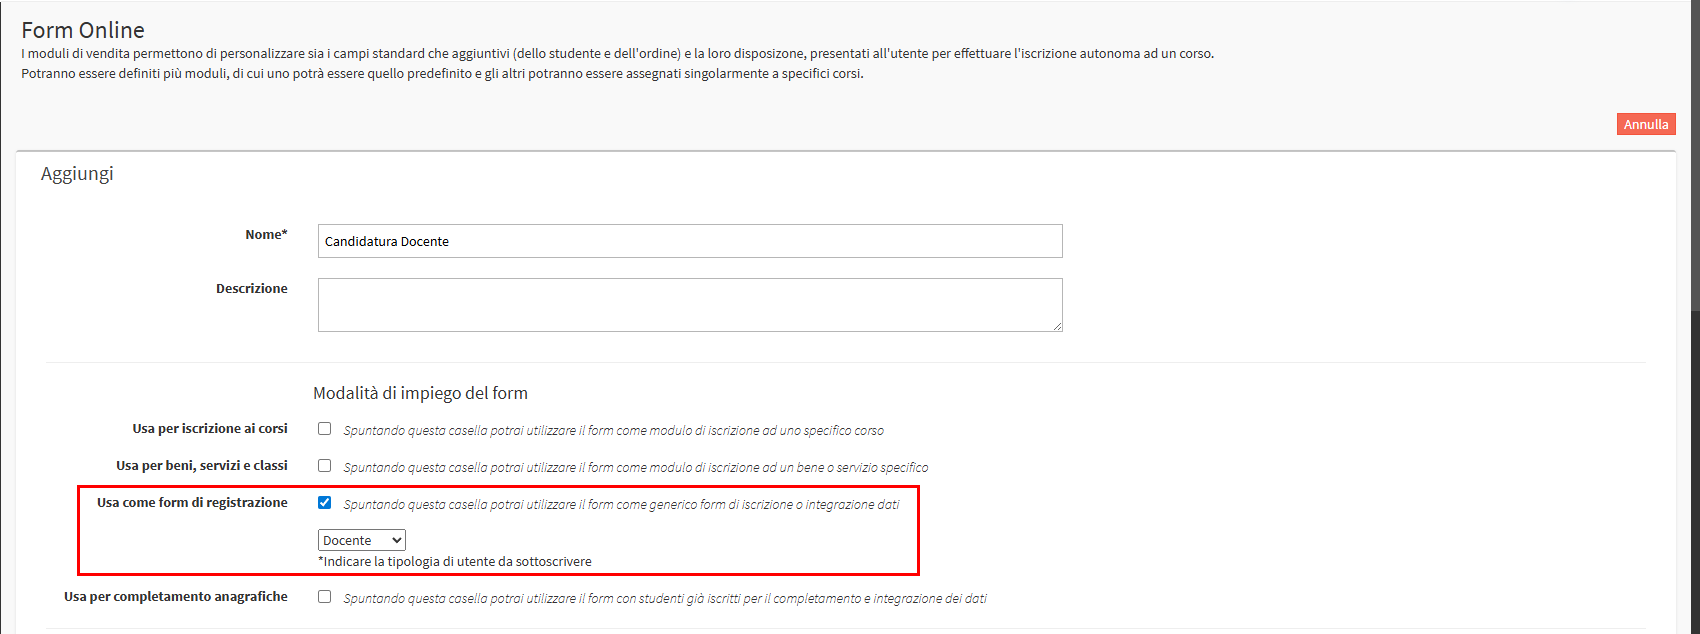The image size is (1700, 634).
Task: Click inside the empty Descrizione text area
Action: (x=689, y=304)
